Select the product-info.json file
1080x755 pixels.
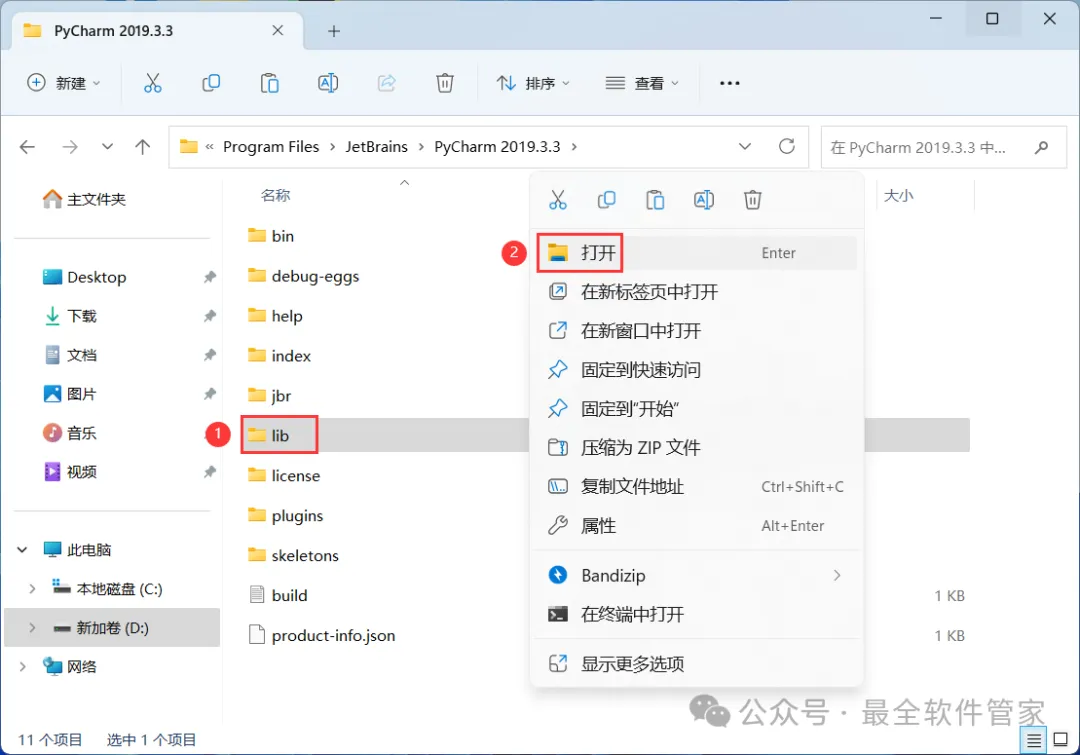(x=322, y=635)
